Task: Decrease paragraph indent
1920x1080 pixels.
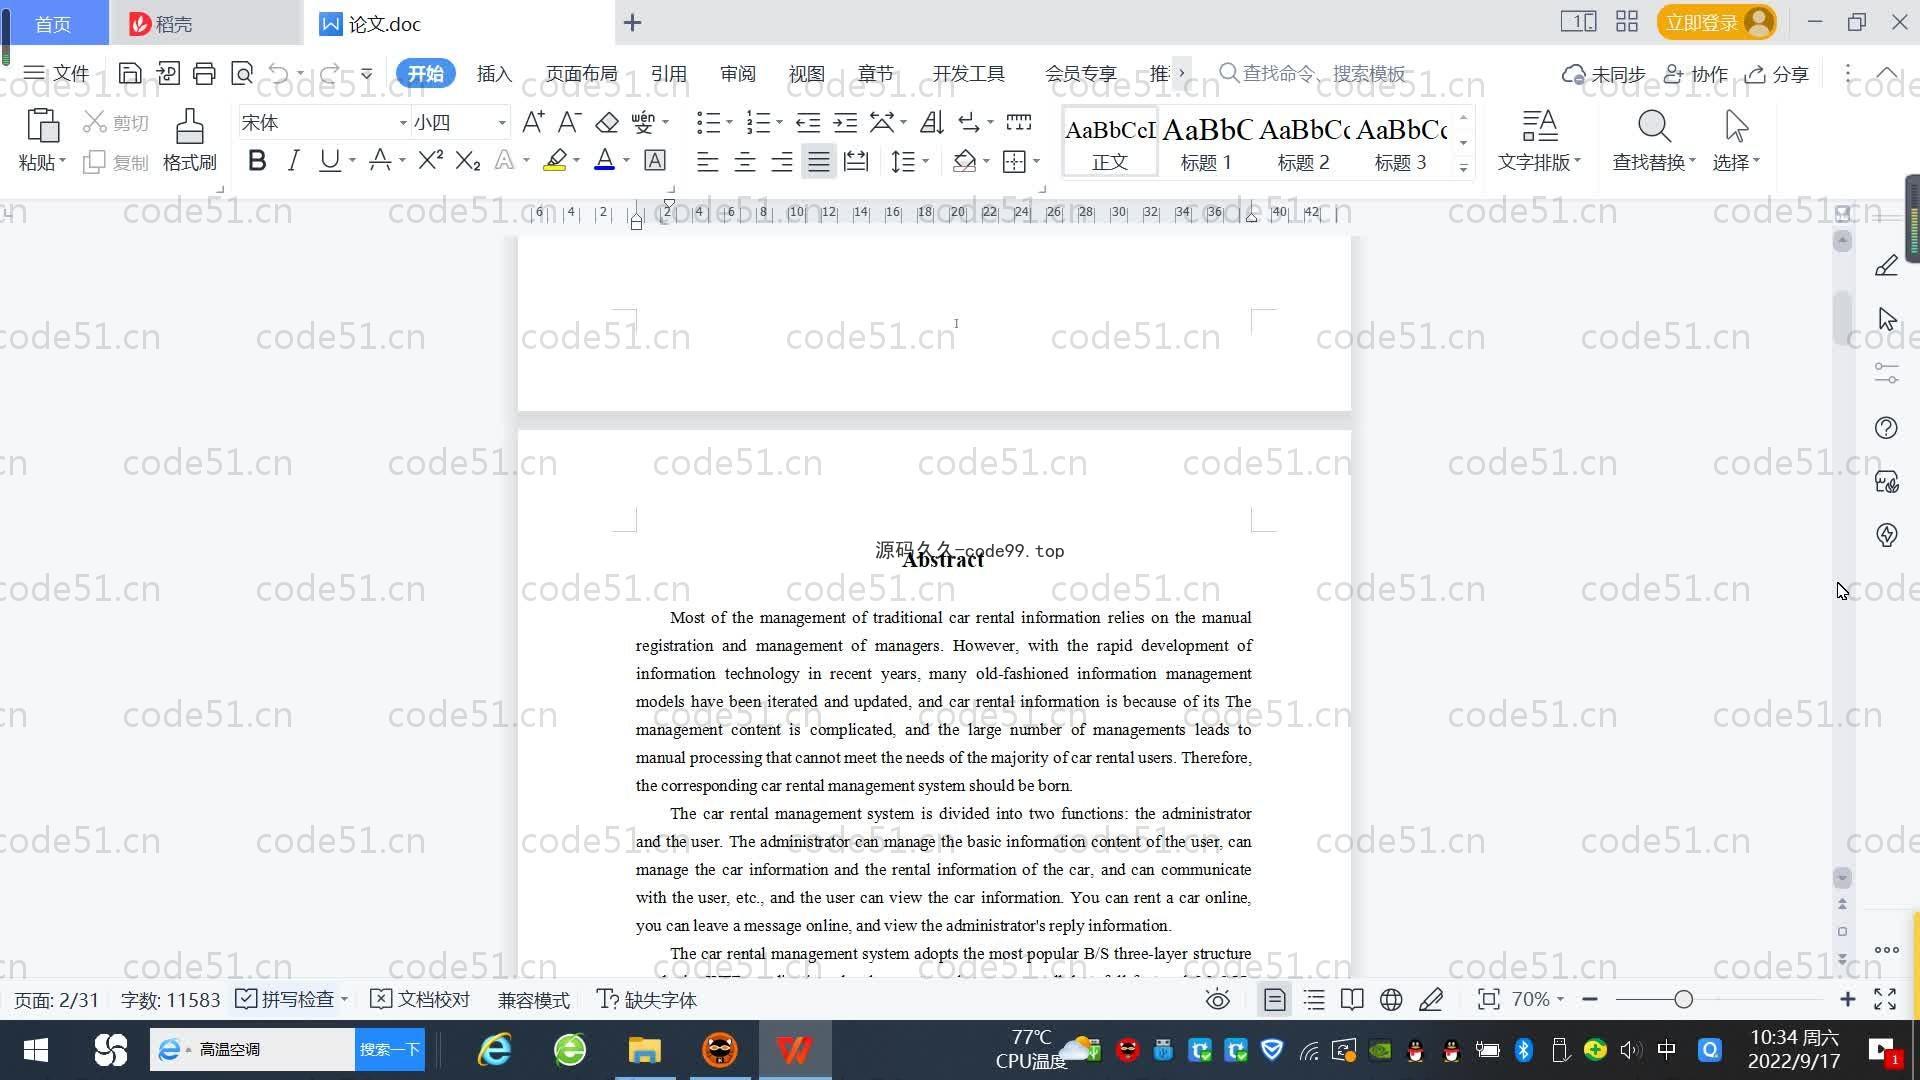Action: tap(808, 122)
